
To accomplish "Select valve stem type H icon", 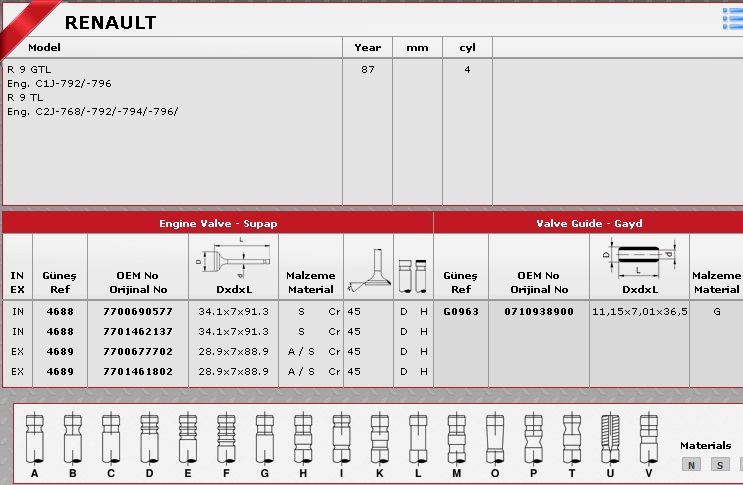I will 302,438.
